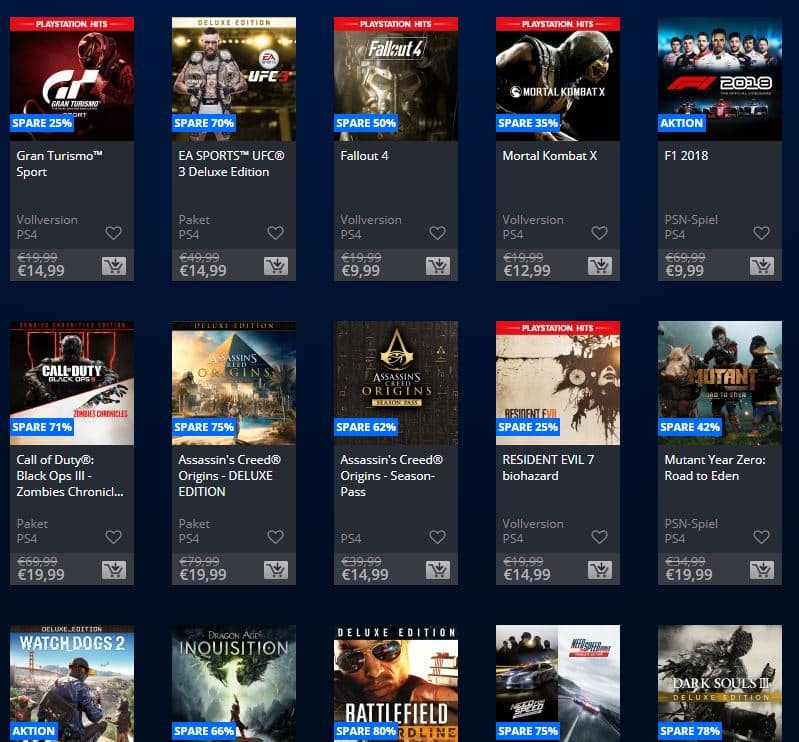
Task: Toggle wishlist heart for Fallout 4
Action: [x=438, y=233]
